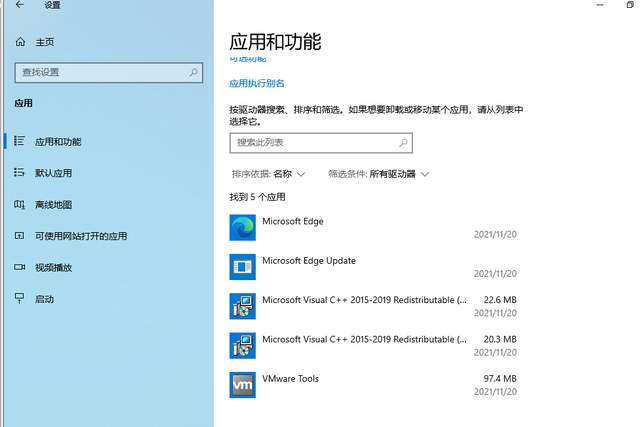This screenshot has width=640, height=427.
Task: Open 筛选条件: 所有驱动器 filter dropdown
Action: pos(378,174)
